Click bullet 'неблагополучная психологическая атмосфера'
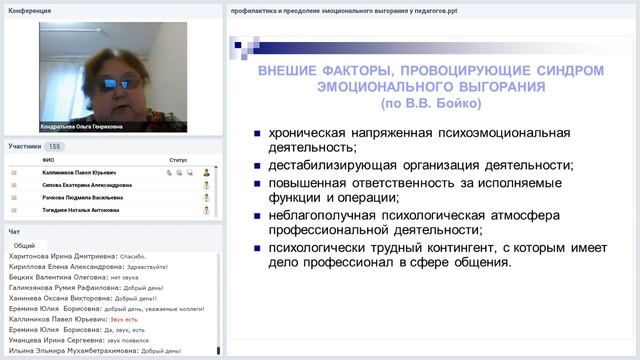The image size is (640, 360). pyautogui.click(x=414, y=222)
